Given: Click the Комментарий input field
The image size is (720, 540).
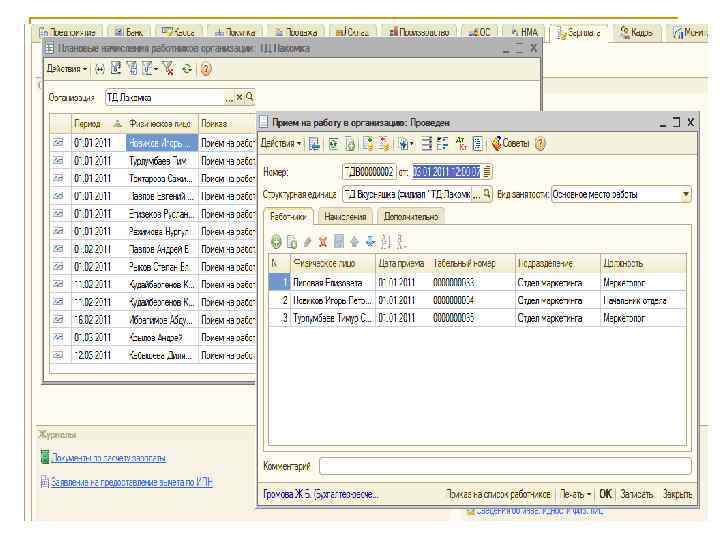Looking at the screenshot, I should (505, 466).
